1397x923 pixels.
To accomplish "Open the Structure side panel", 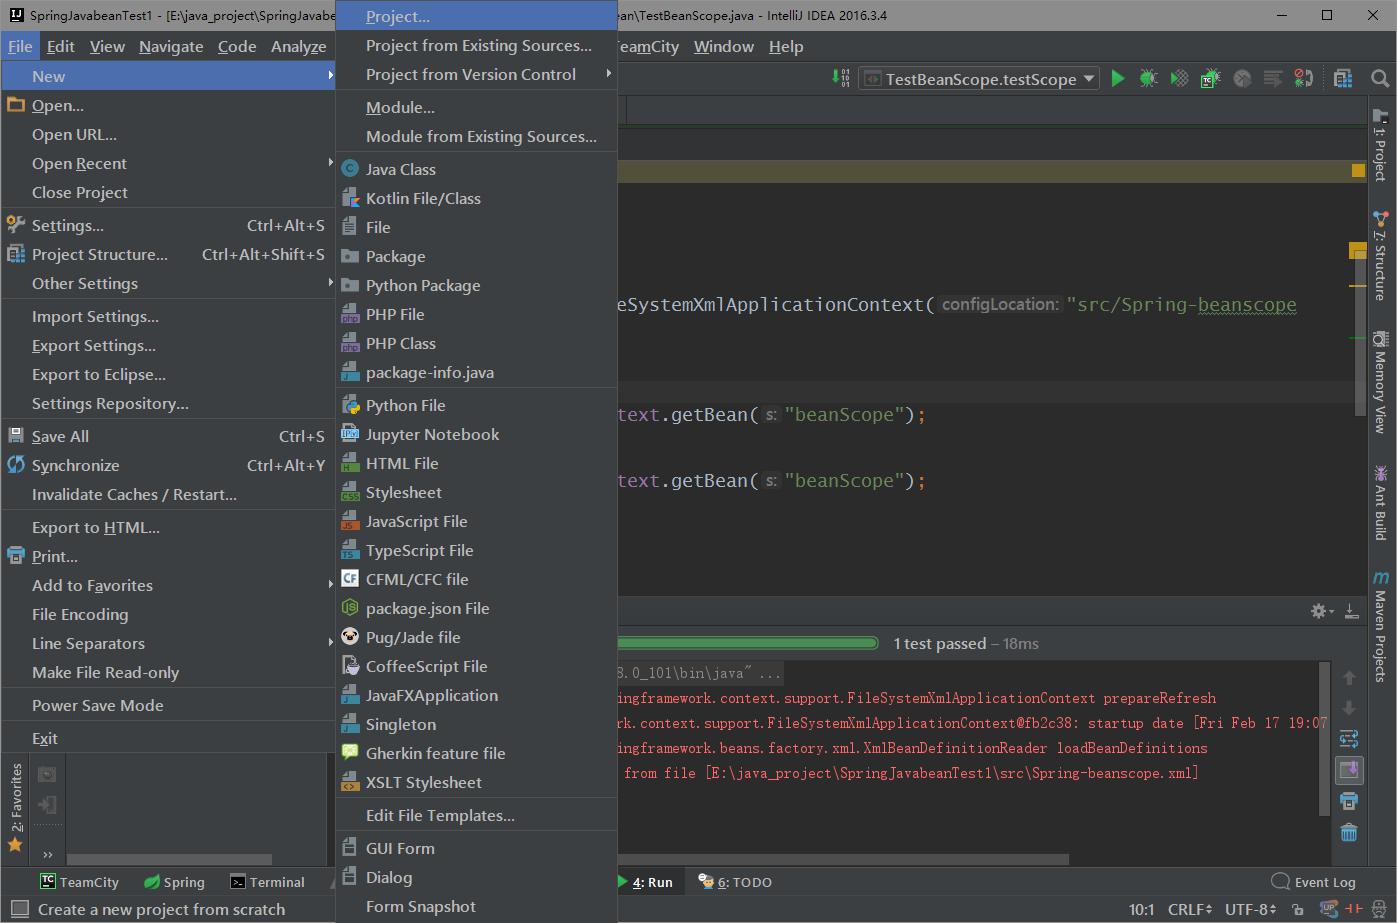I will click(x=1381, y=256).
